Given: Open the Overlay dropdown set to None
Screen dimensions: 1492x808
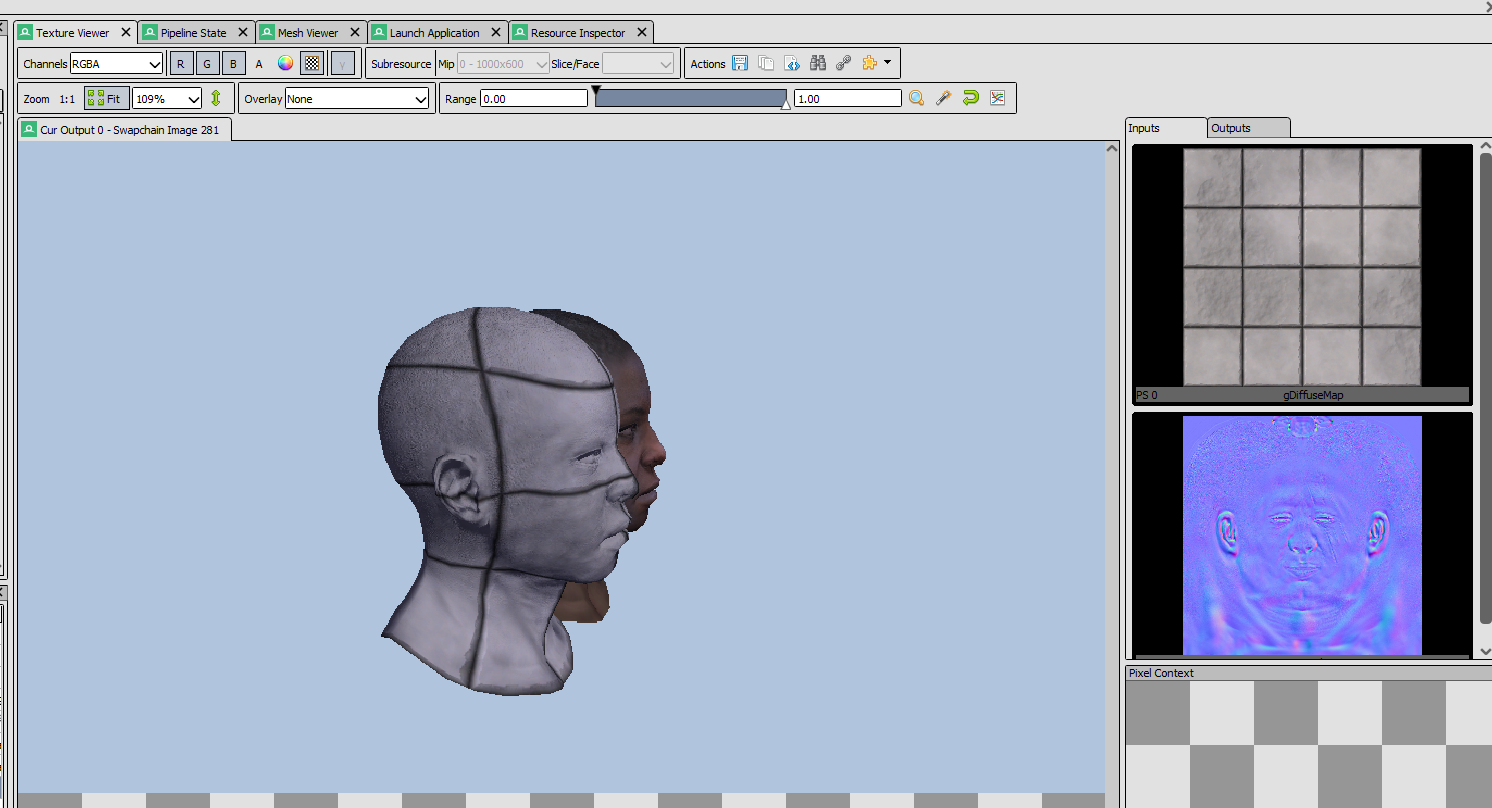Looking at the screenshot, I should click(357, 99).
